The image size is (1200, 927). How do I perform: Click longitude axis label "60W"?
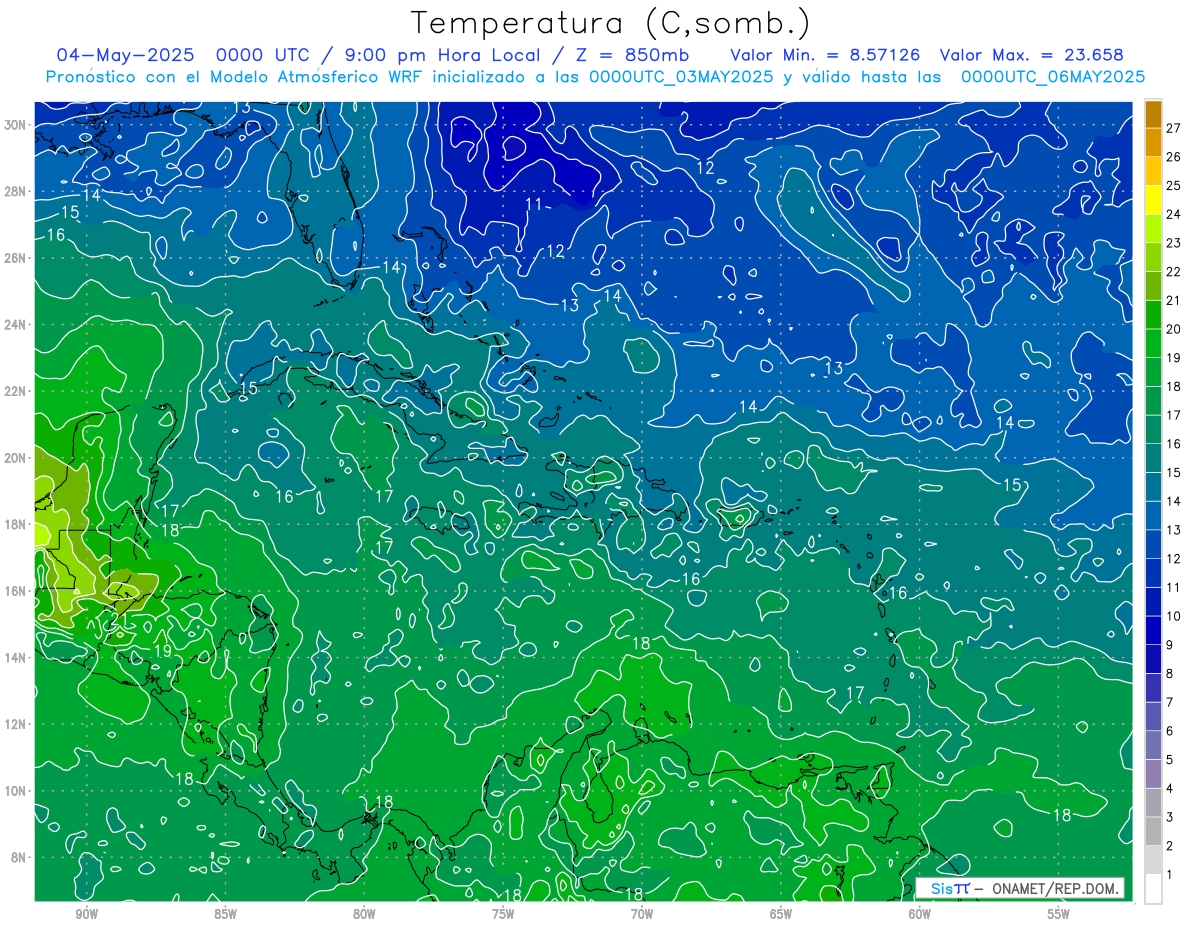[920, 914]
